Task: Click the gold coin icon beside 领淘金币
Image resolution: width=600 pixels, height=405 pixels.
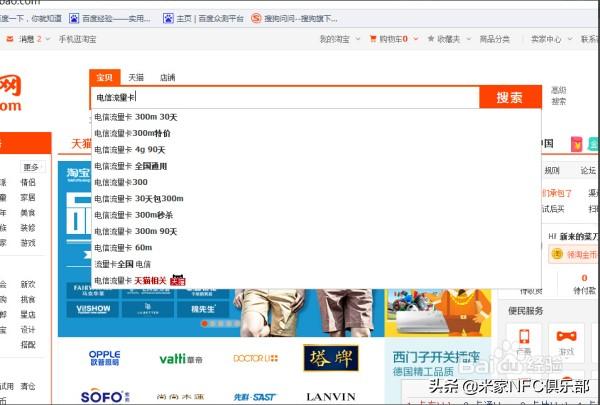Action: [557, 254]
